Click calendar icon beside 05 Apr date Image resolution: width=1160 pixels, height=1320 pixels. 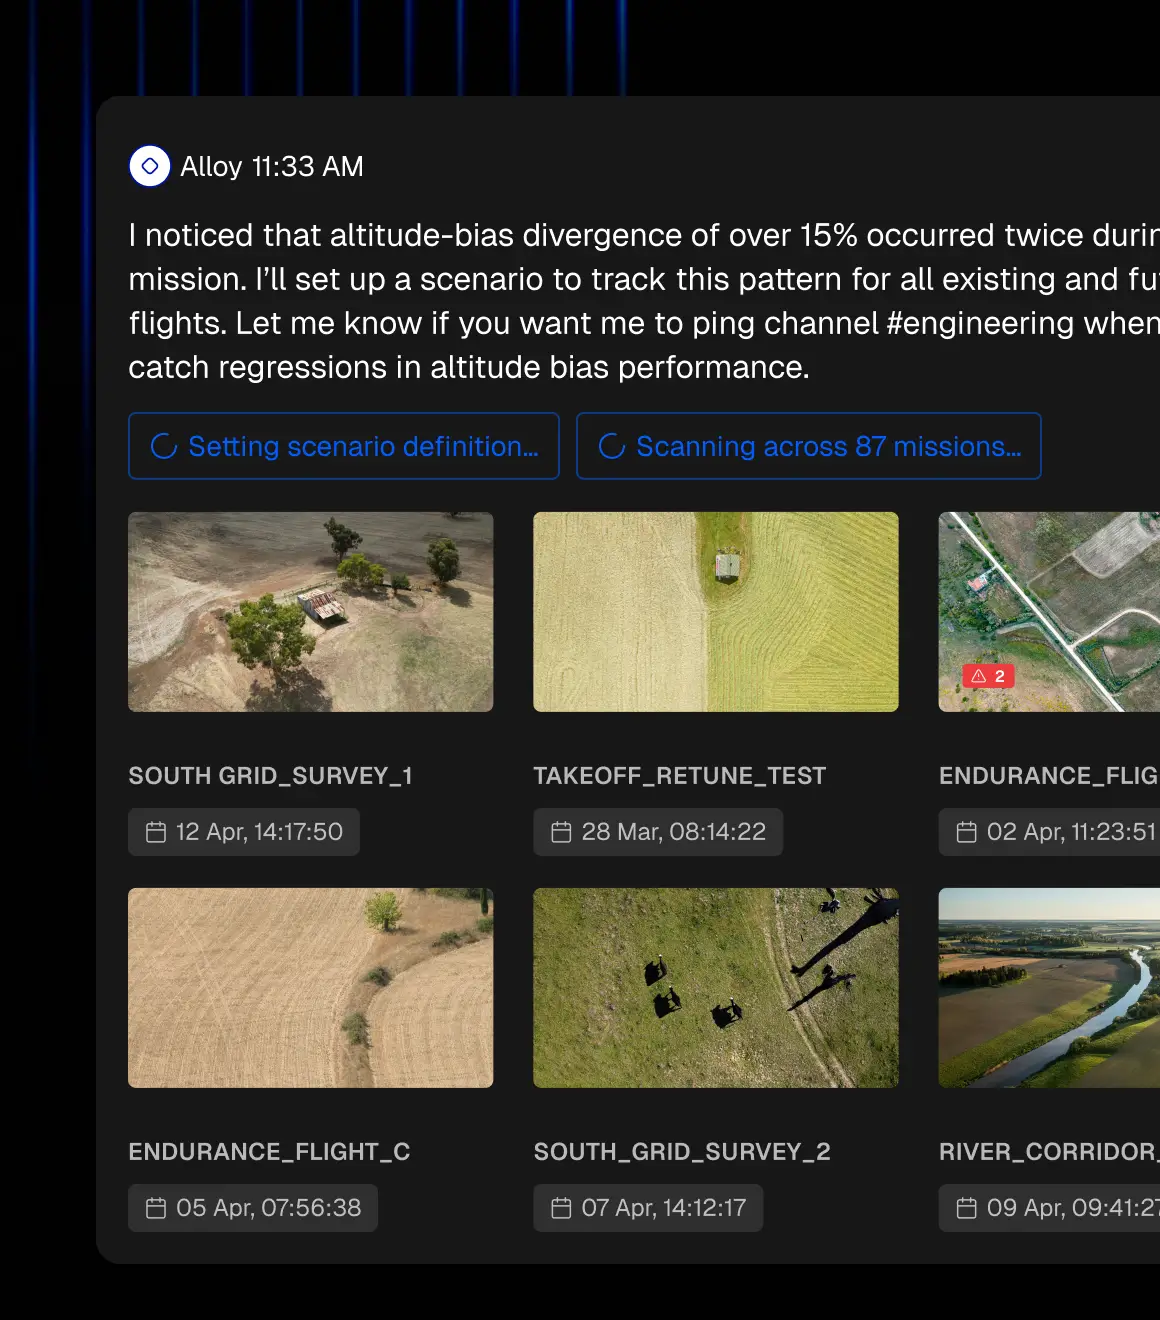(x=156, y=1208)
